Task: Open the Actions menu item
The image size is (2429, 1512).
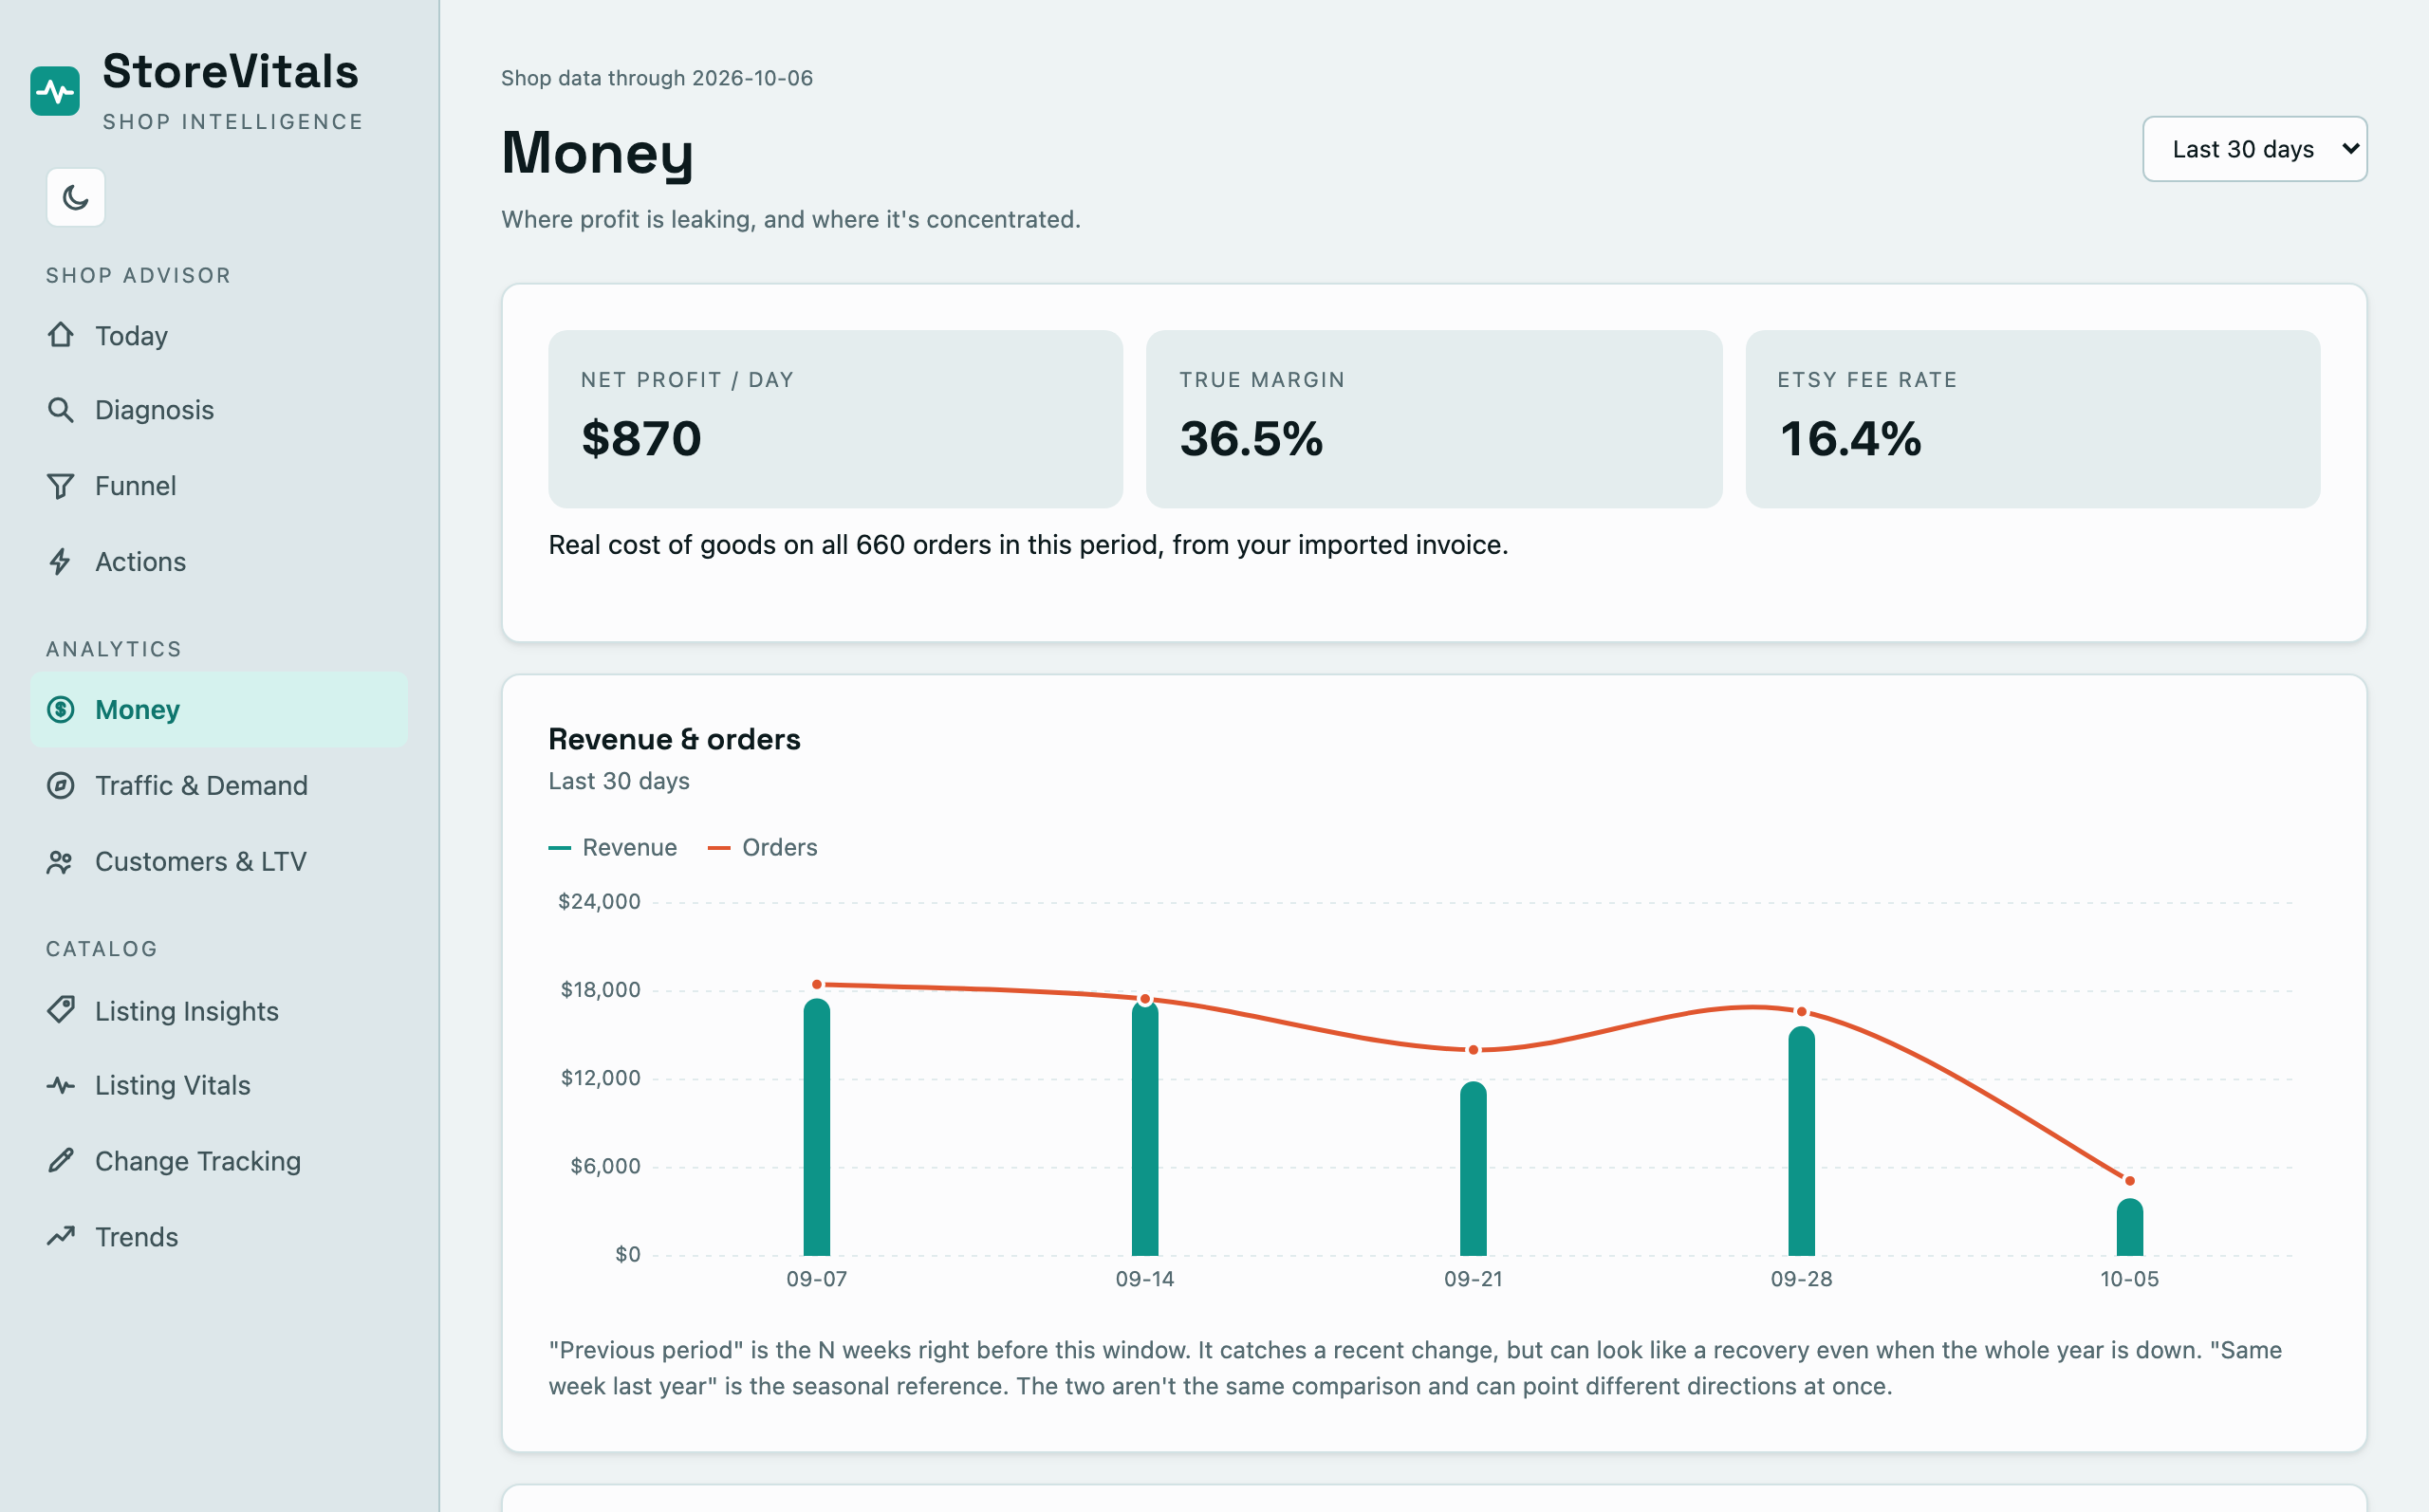Action: point(219,561)
